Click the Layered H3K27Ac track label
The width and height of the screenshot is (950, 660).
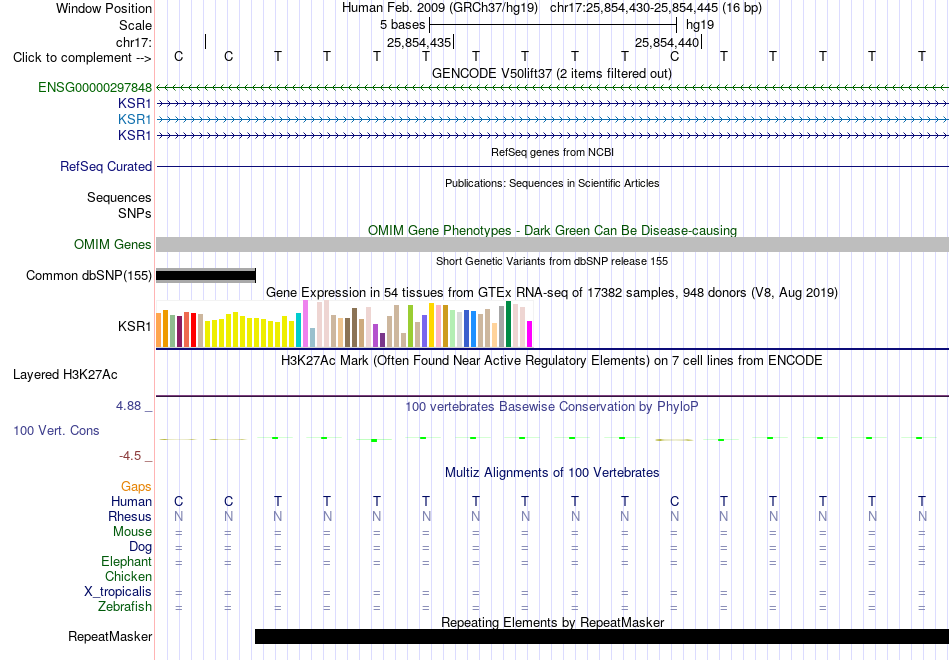[x=65, y=375]
